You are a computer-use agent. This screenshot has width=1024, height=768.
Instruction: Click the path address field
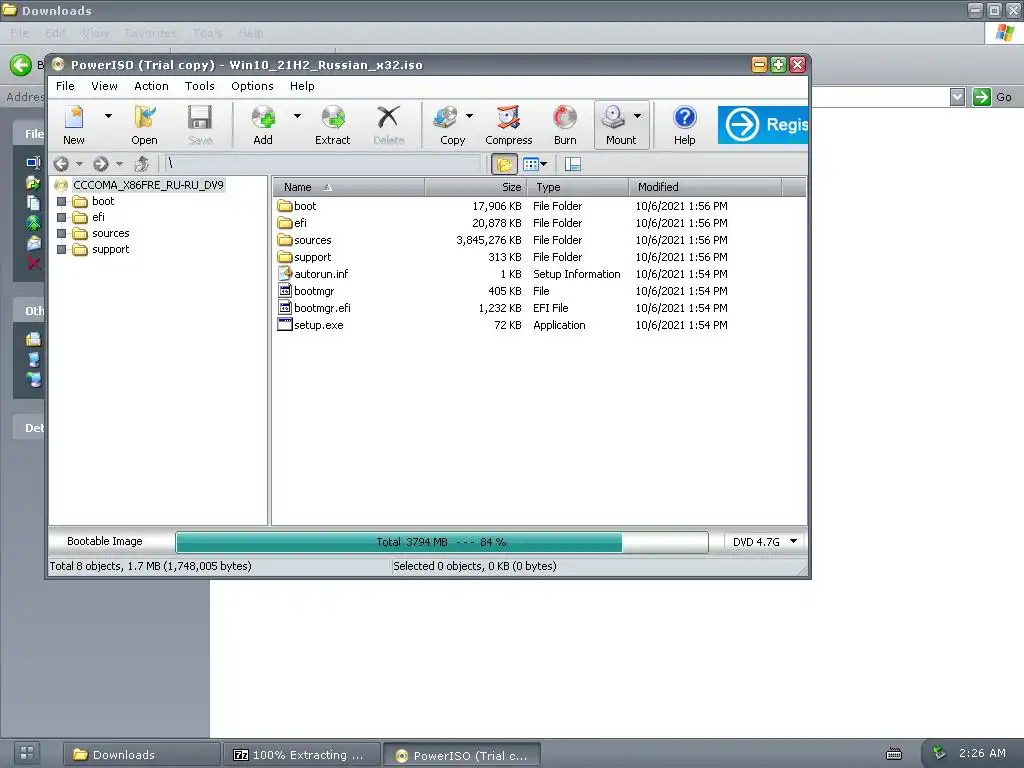pos(323,164)
